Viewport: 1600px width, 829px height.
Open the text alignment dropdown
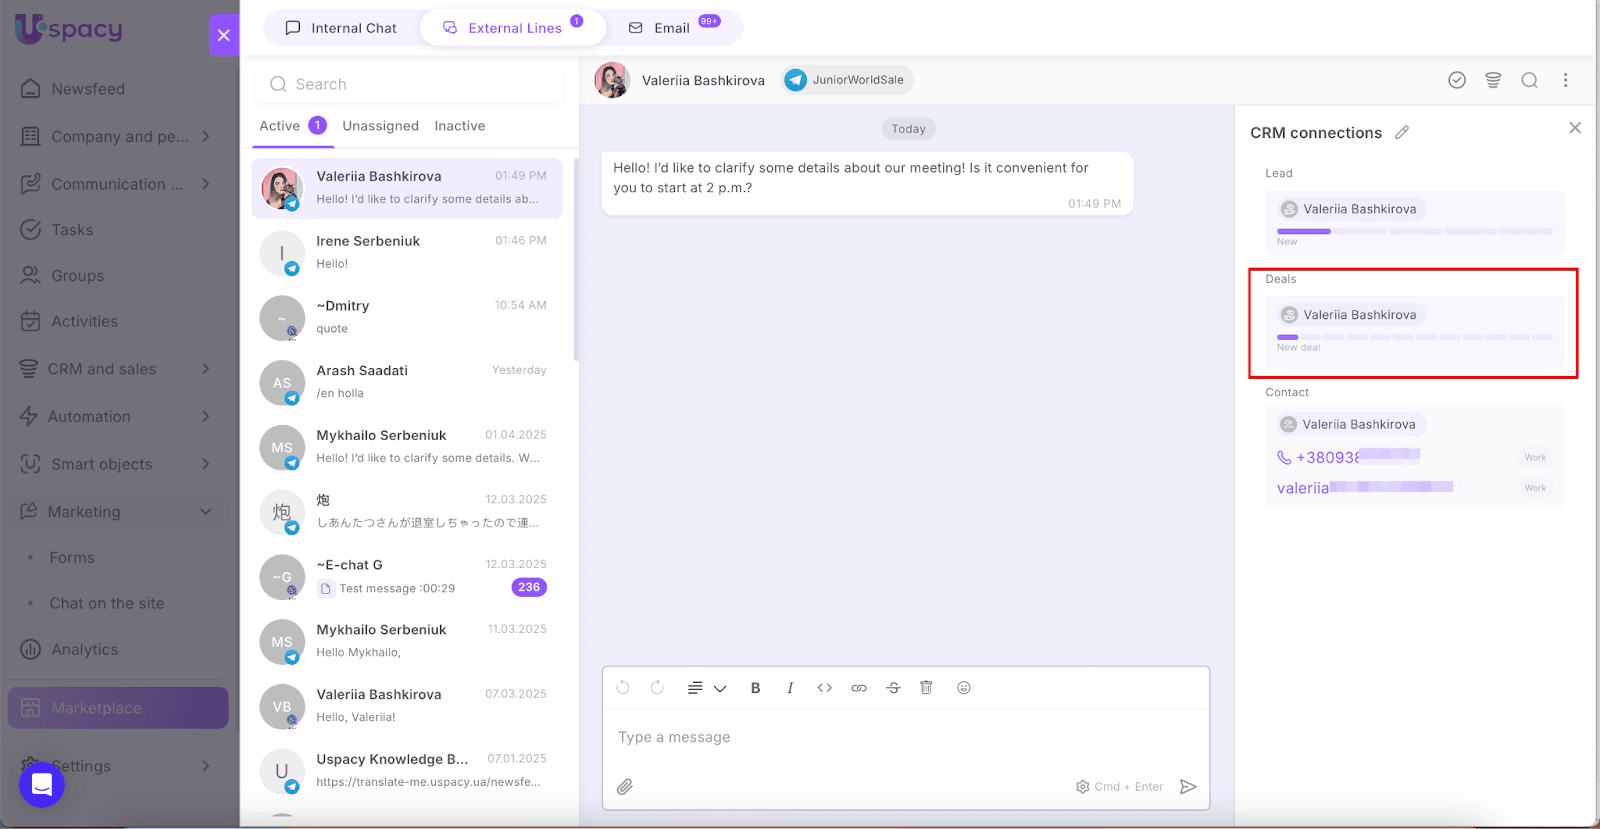(x=706, y=688)
